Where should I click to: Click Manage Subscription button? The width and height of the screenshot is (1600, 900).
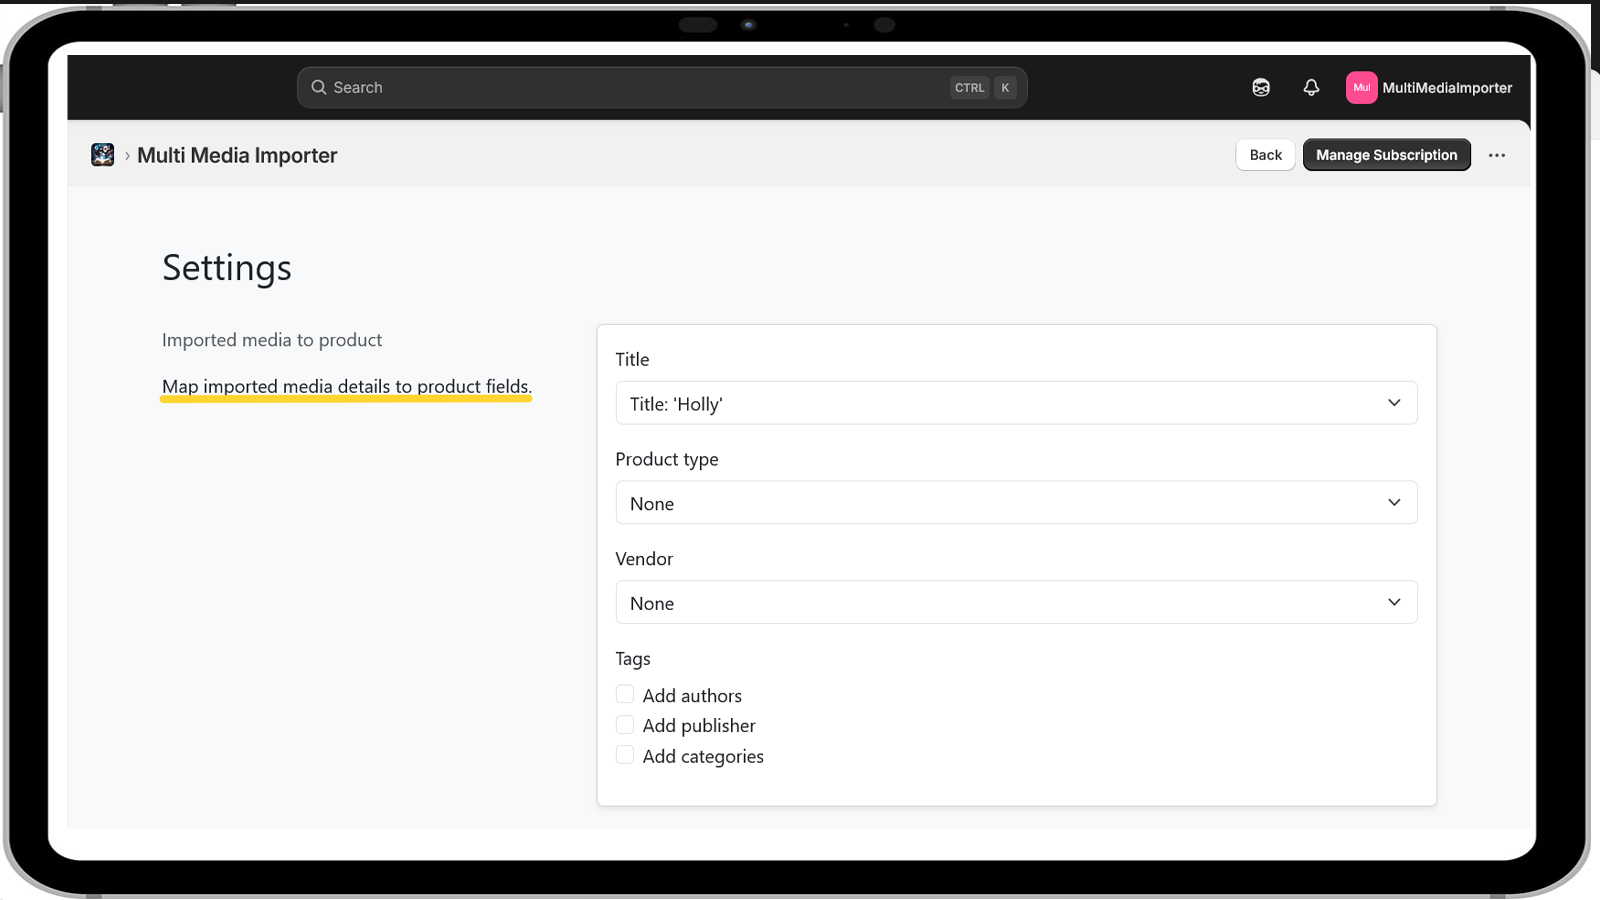[1386, 155]
